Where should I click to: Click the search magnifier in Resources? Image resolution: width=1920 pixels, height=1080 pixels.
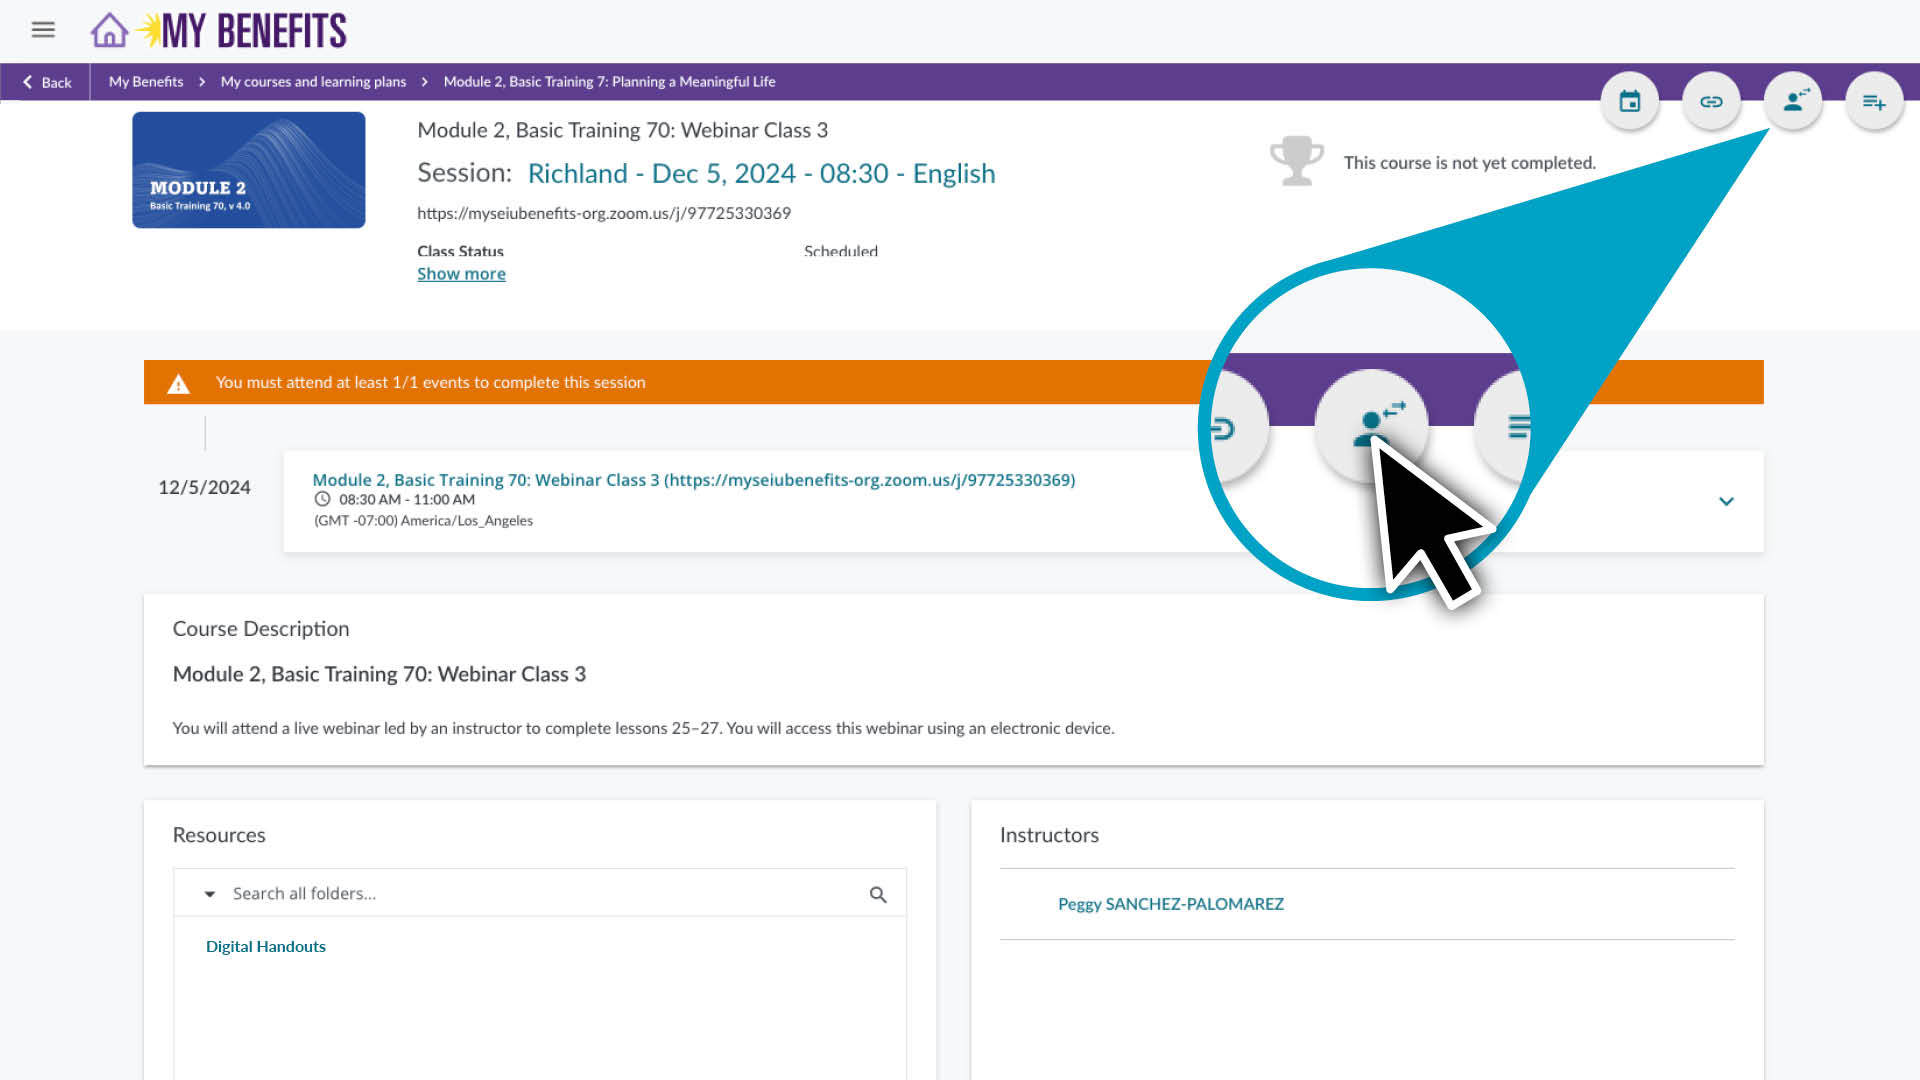click(879, 893)
